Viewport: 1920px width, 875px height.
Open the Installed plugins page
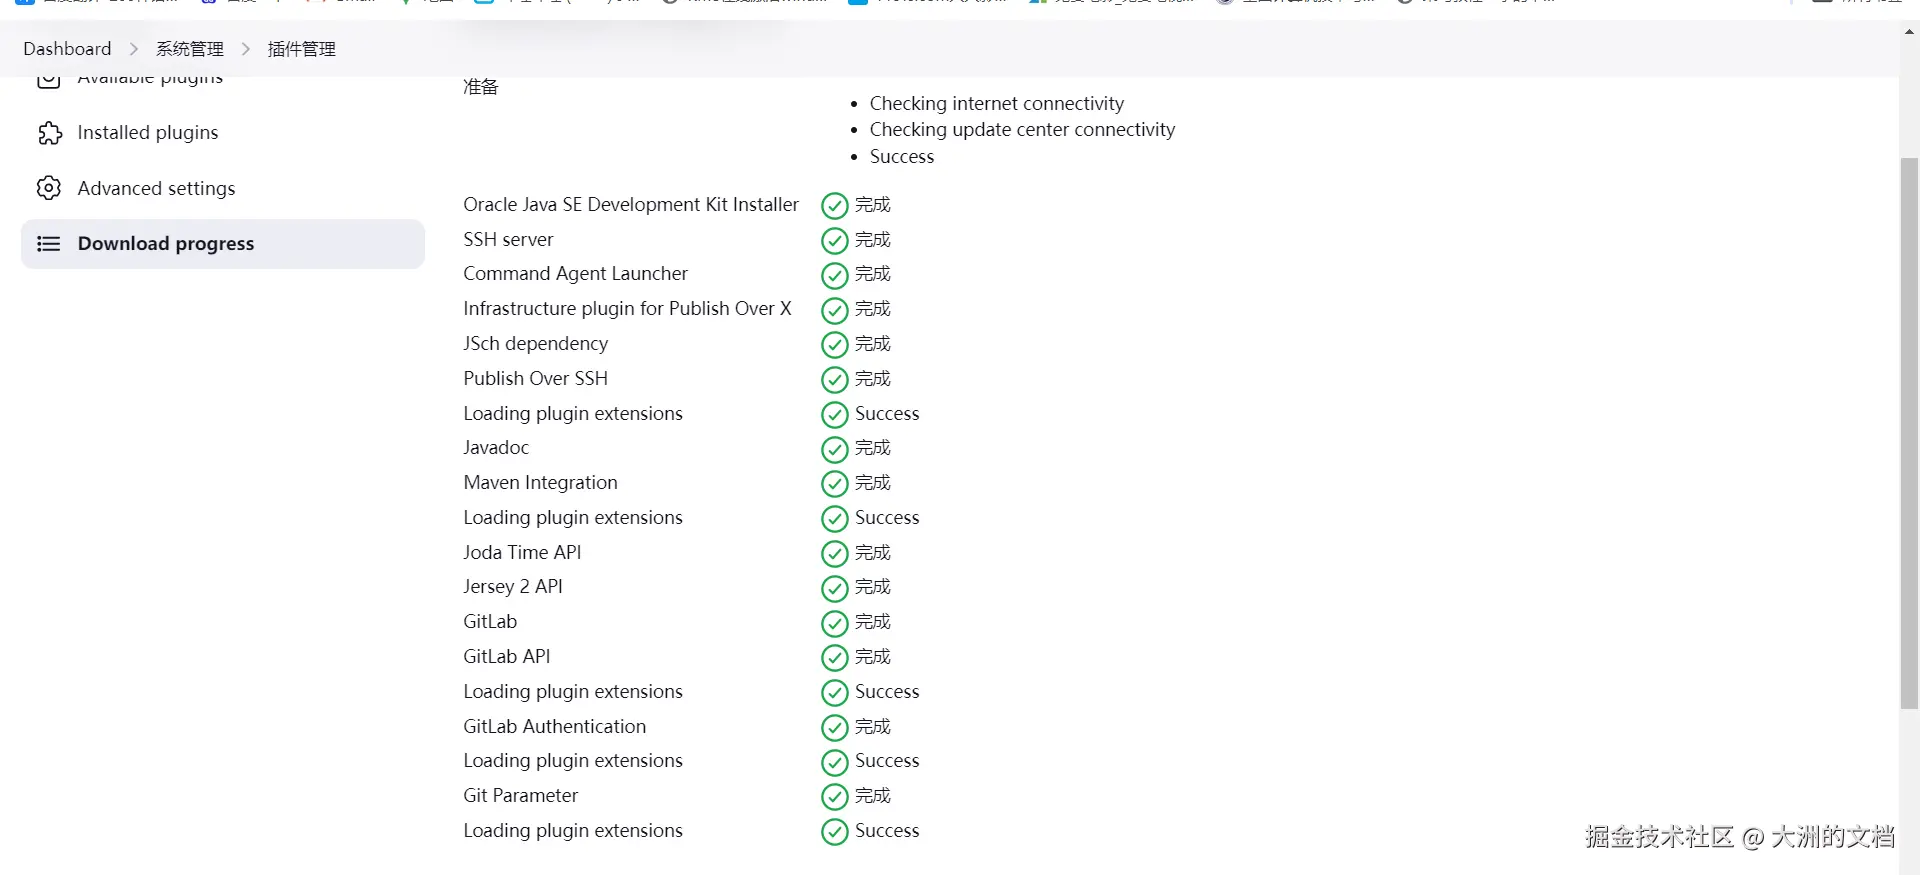147,133
